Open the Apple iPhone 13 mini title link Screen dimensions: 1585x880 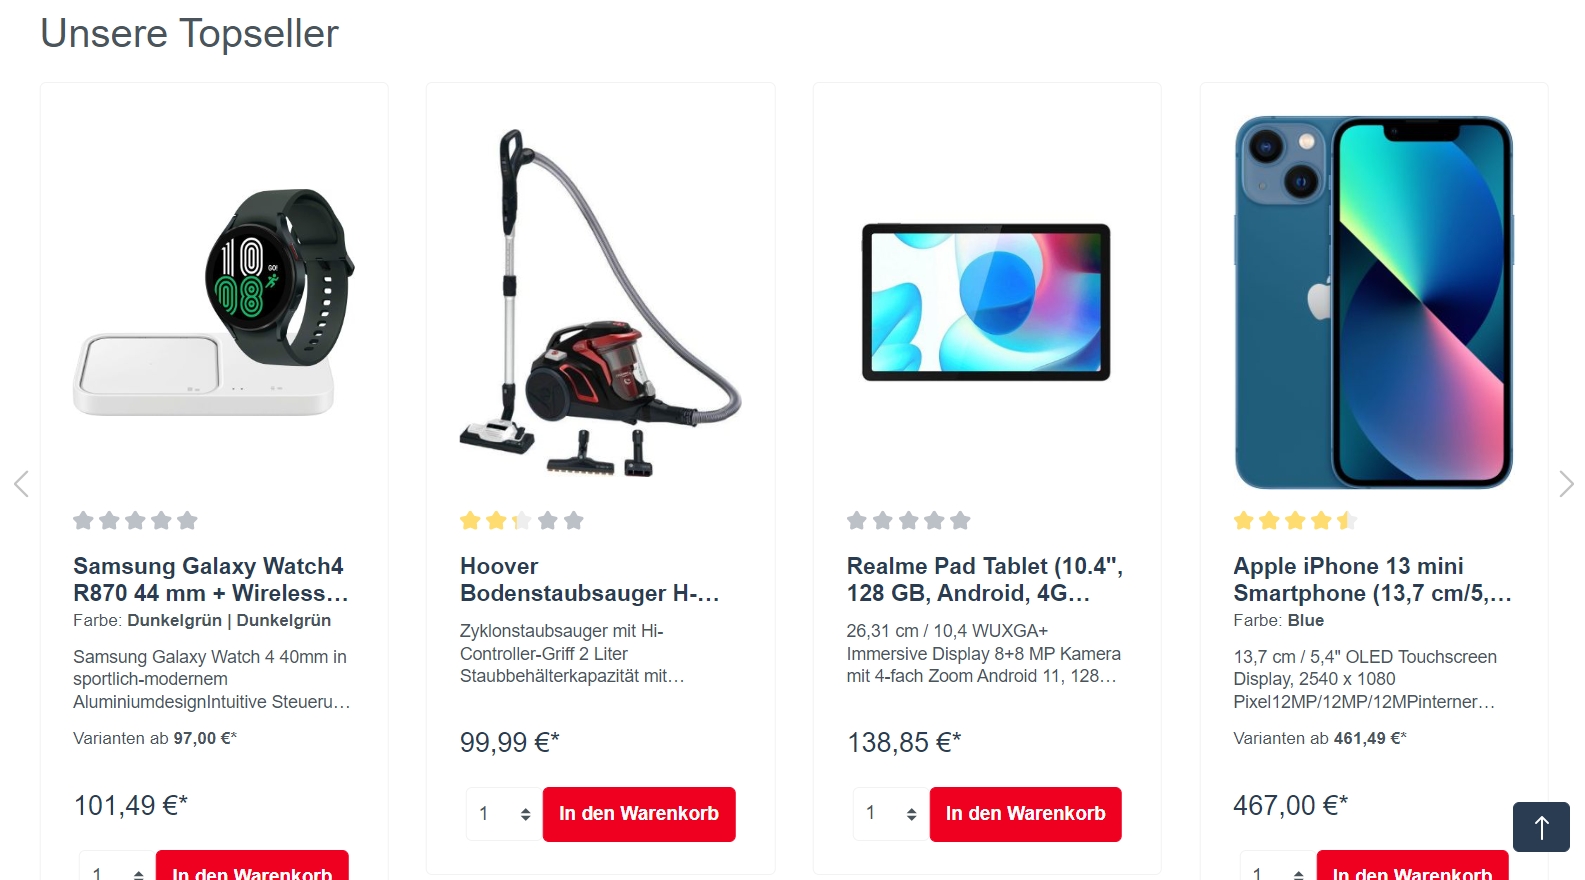coord(1373,580)
